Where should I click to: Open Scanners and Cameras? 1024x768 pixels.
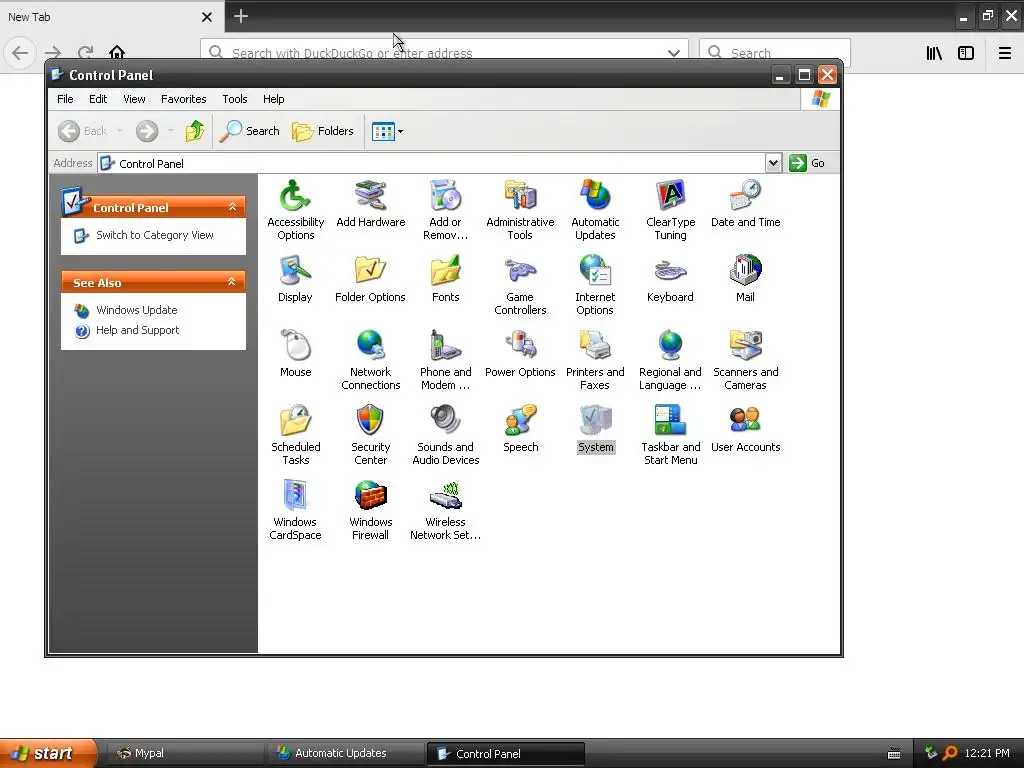point(745,360)
